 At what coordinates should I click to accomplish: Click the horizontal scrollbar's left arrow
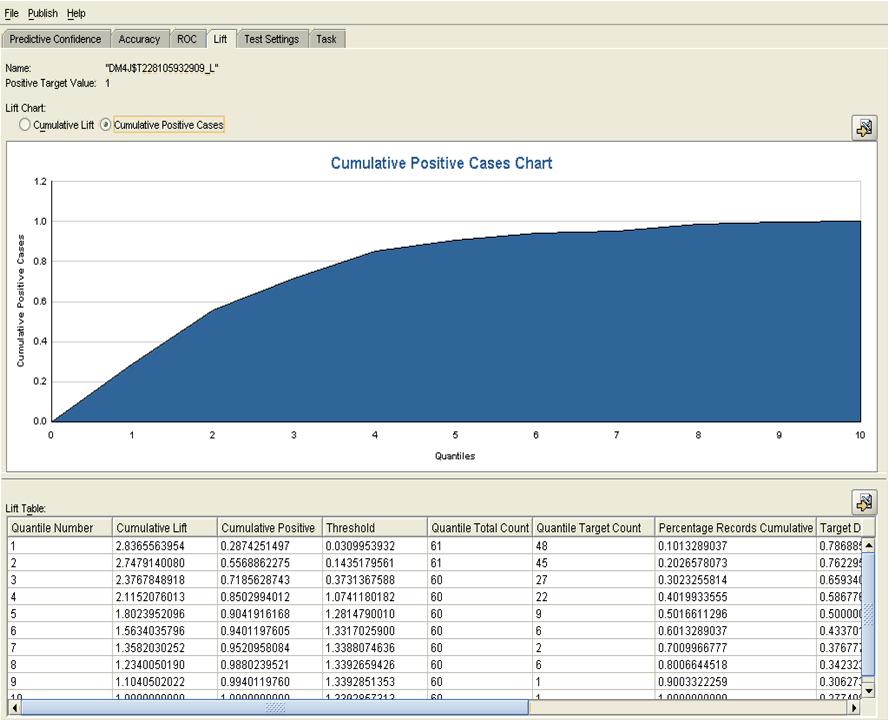[13, 707]
